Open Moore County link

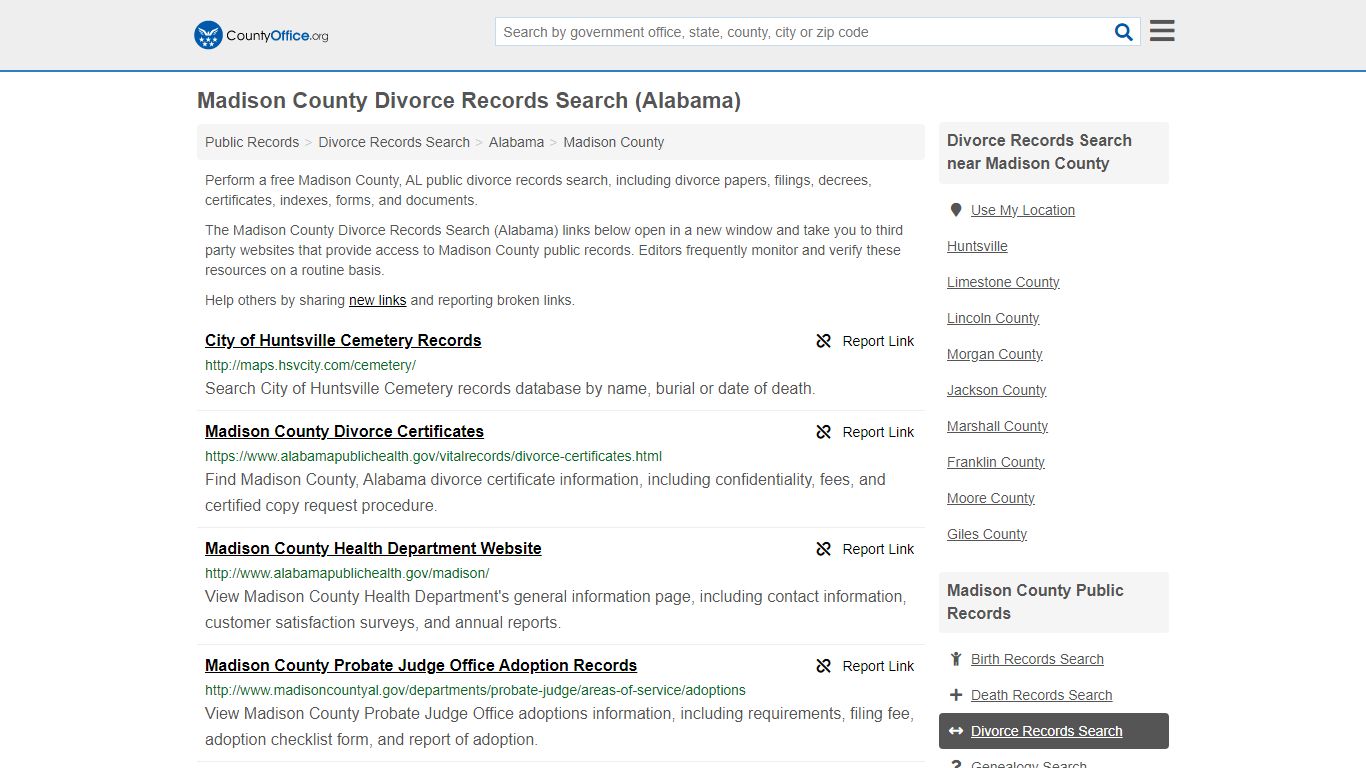(990, 498)
